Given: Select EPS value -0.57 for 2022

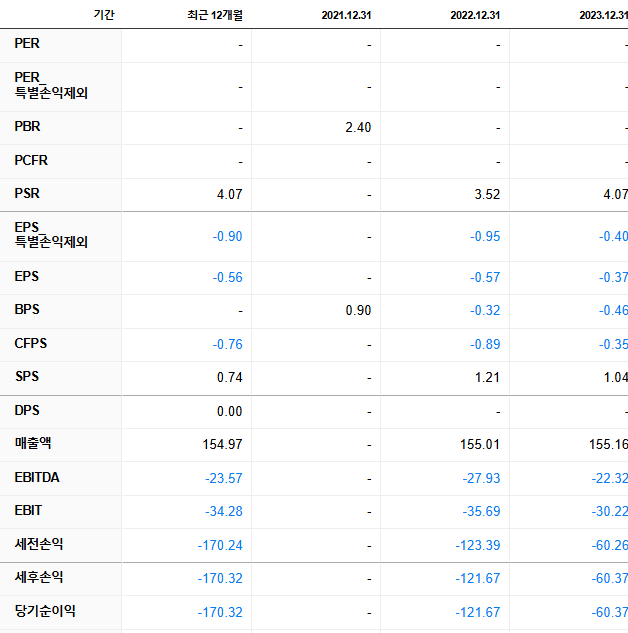Looking at the screenshot, I should [485, 278].
